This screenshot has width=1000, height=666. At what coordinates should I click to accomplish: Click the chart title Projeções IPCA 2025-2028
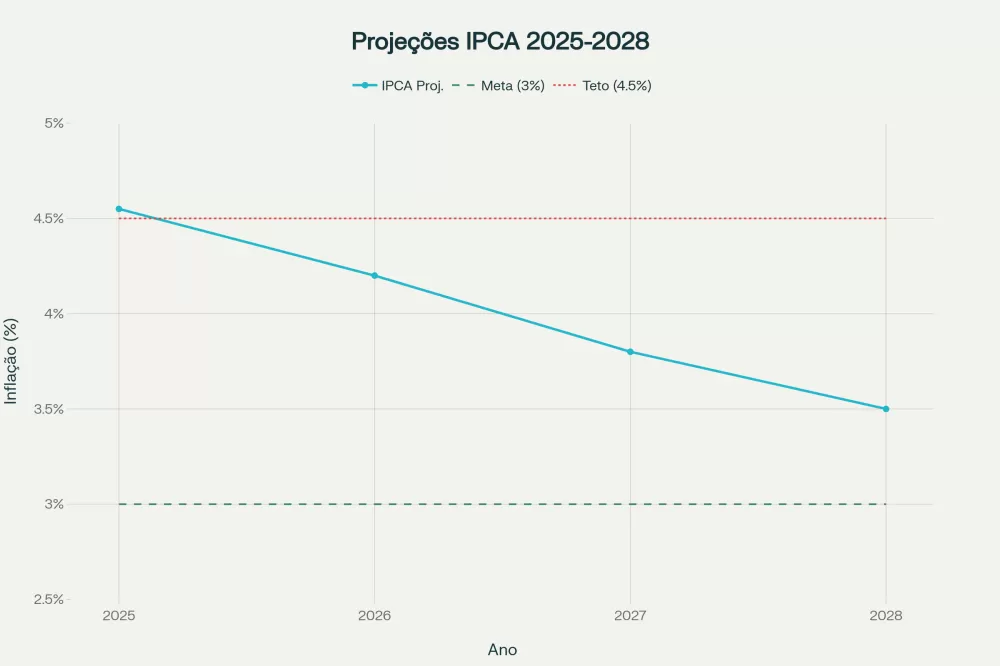coord(500,41)
